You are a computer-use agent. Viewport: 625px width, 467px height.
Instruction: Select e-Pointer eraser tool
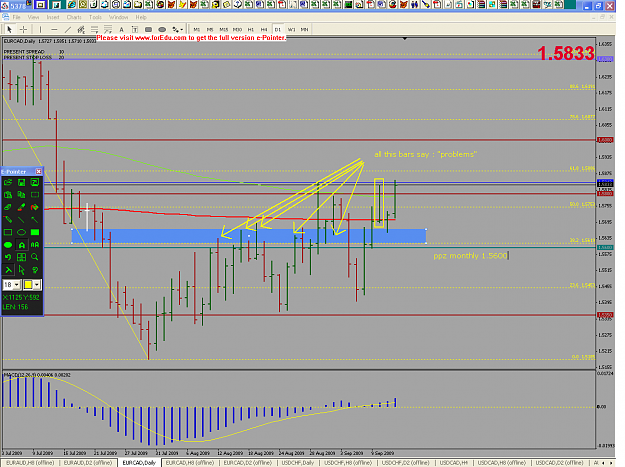[8, 207]
